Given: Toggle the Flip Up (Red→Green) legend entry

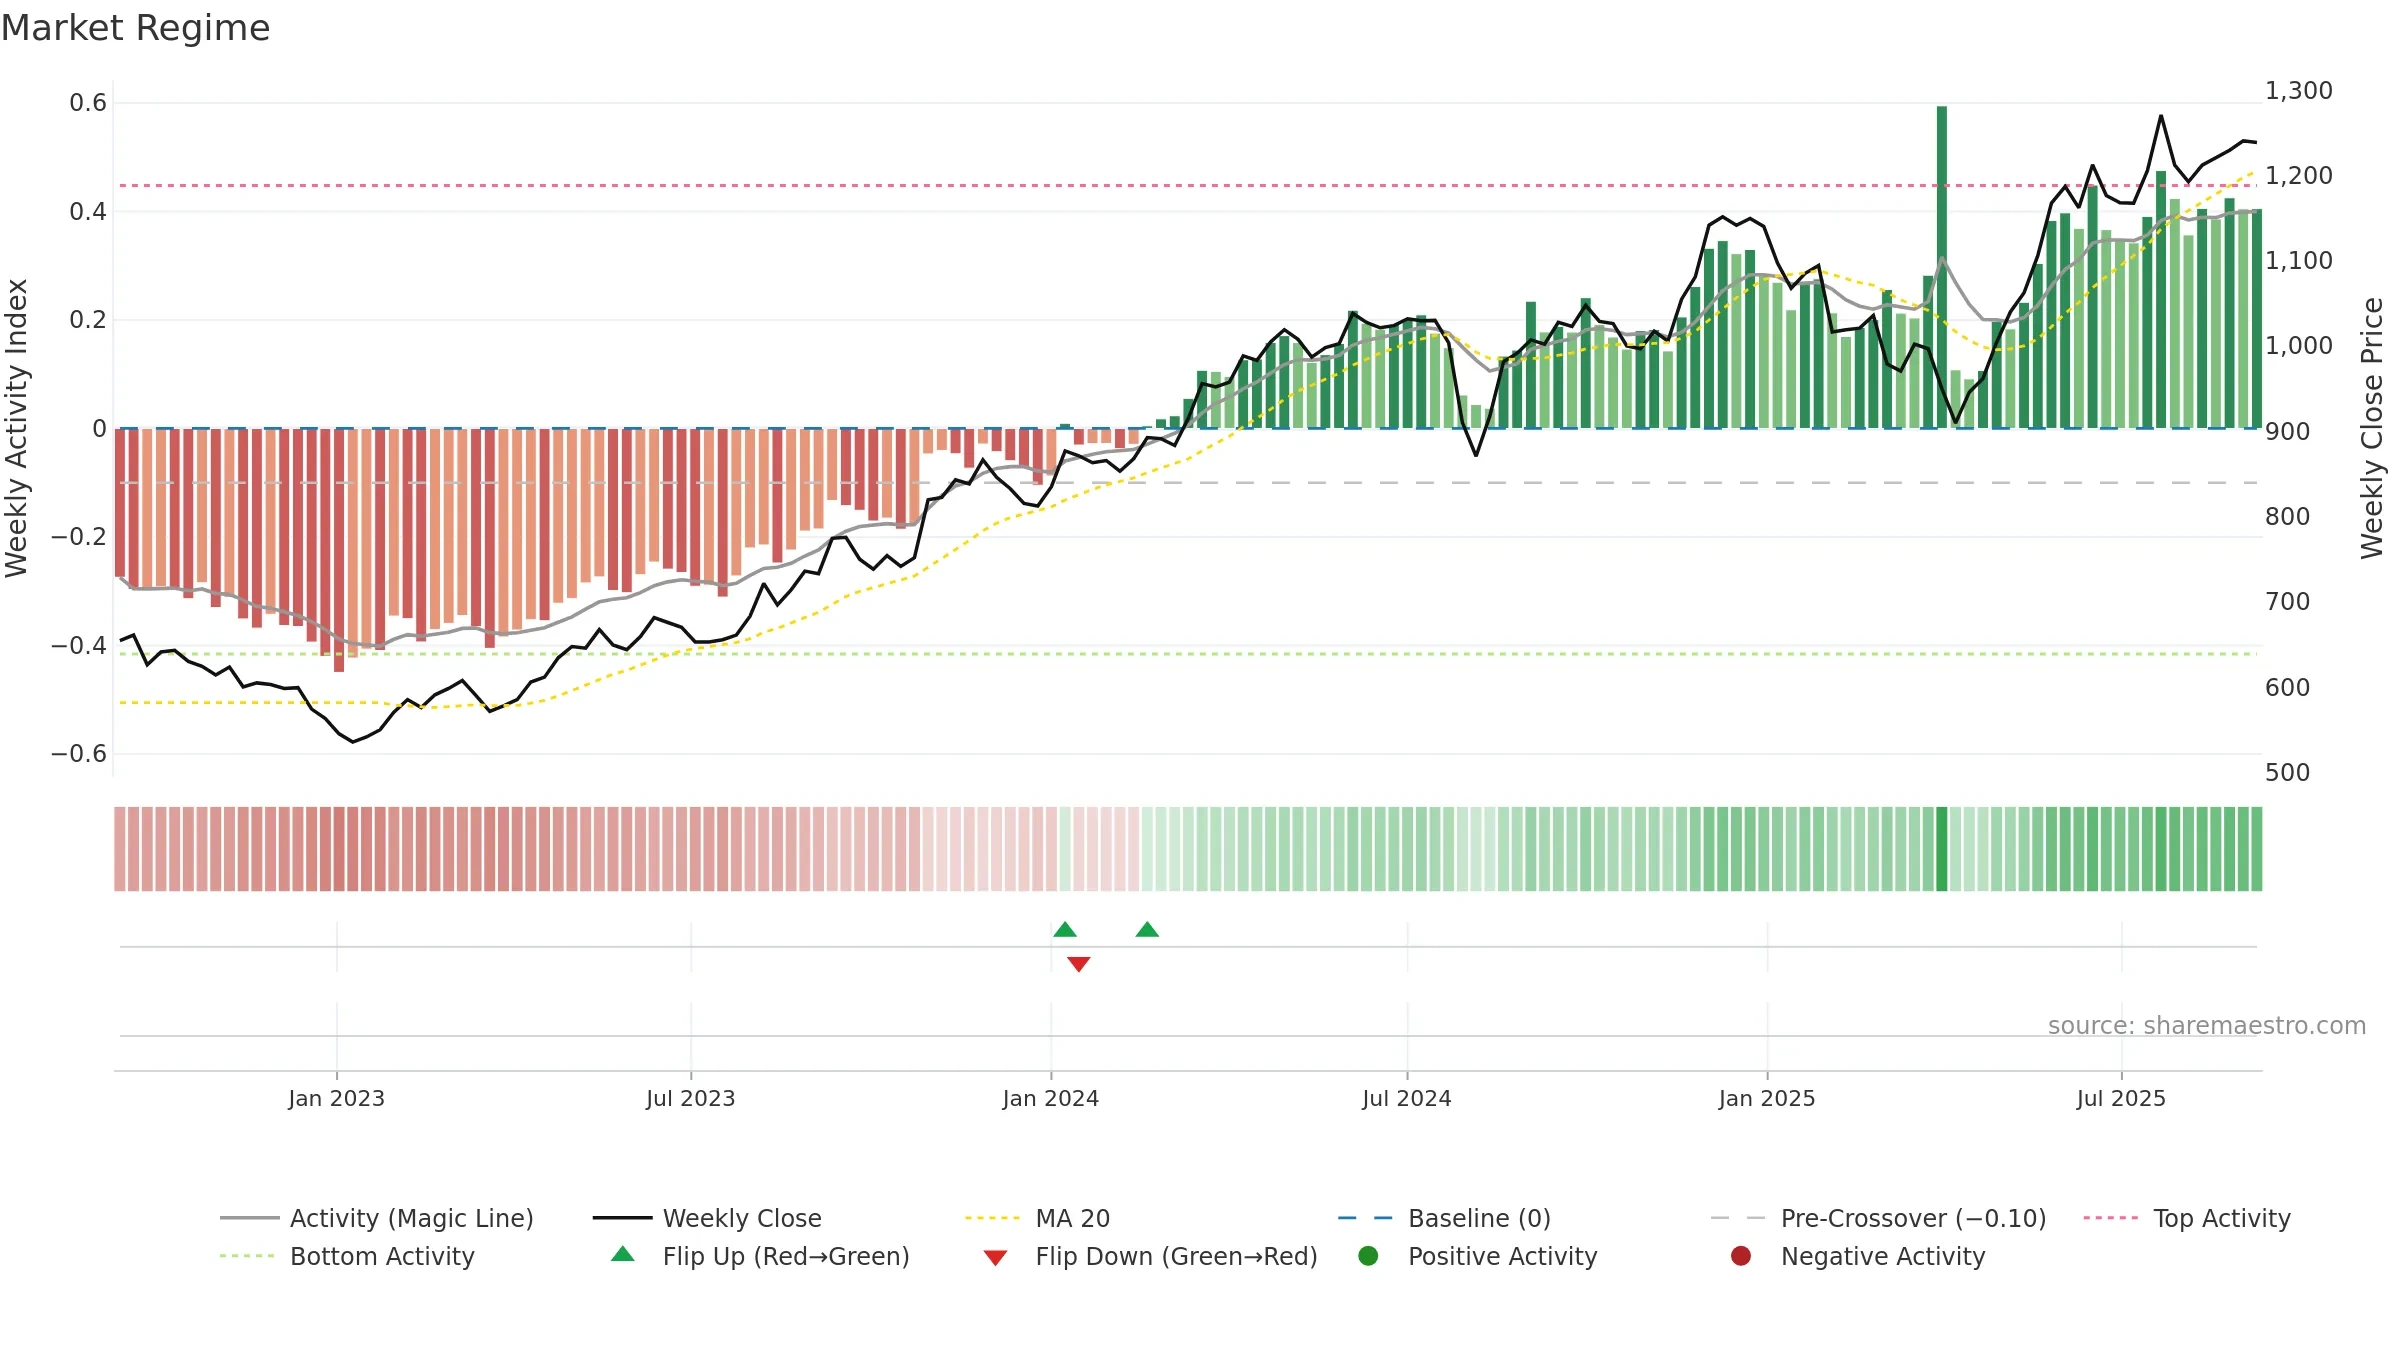Looking at the screenshot, I should point(760,1256).
